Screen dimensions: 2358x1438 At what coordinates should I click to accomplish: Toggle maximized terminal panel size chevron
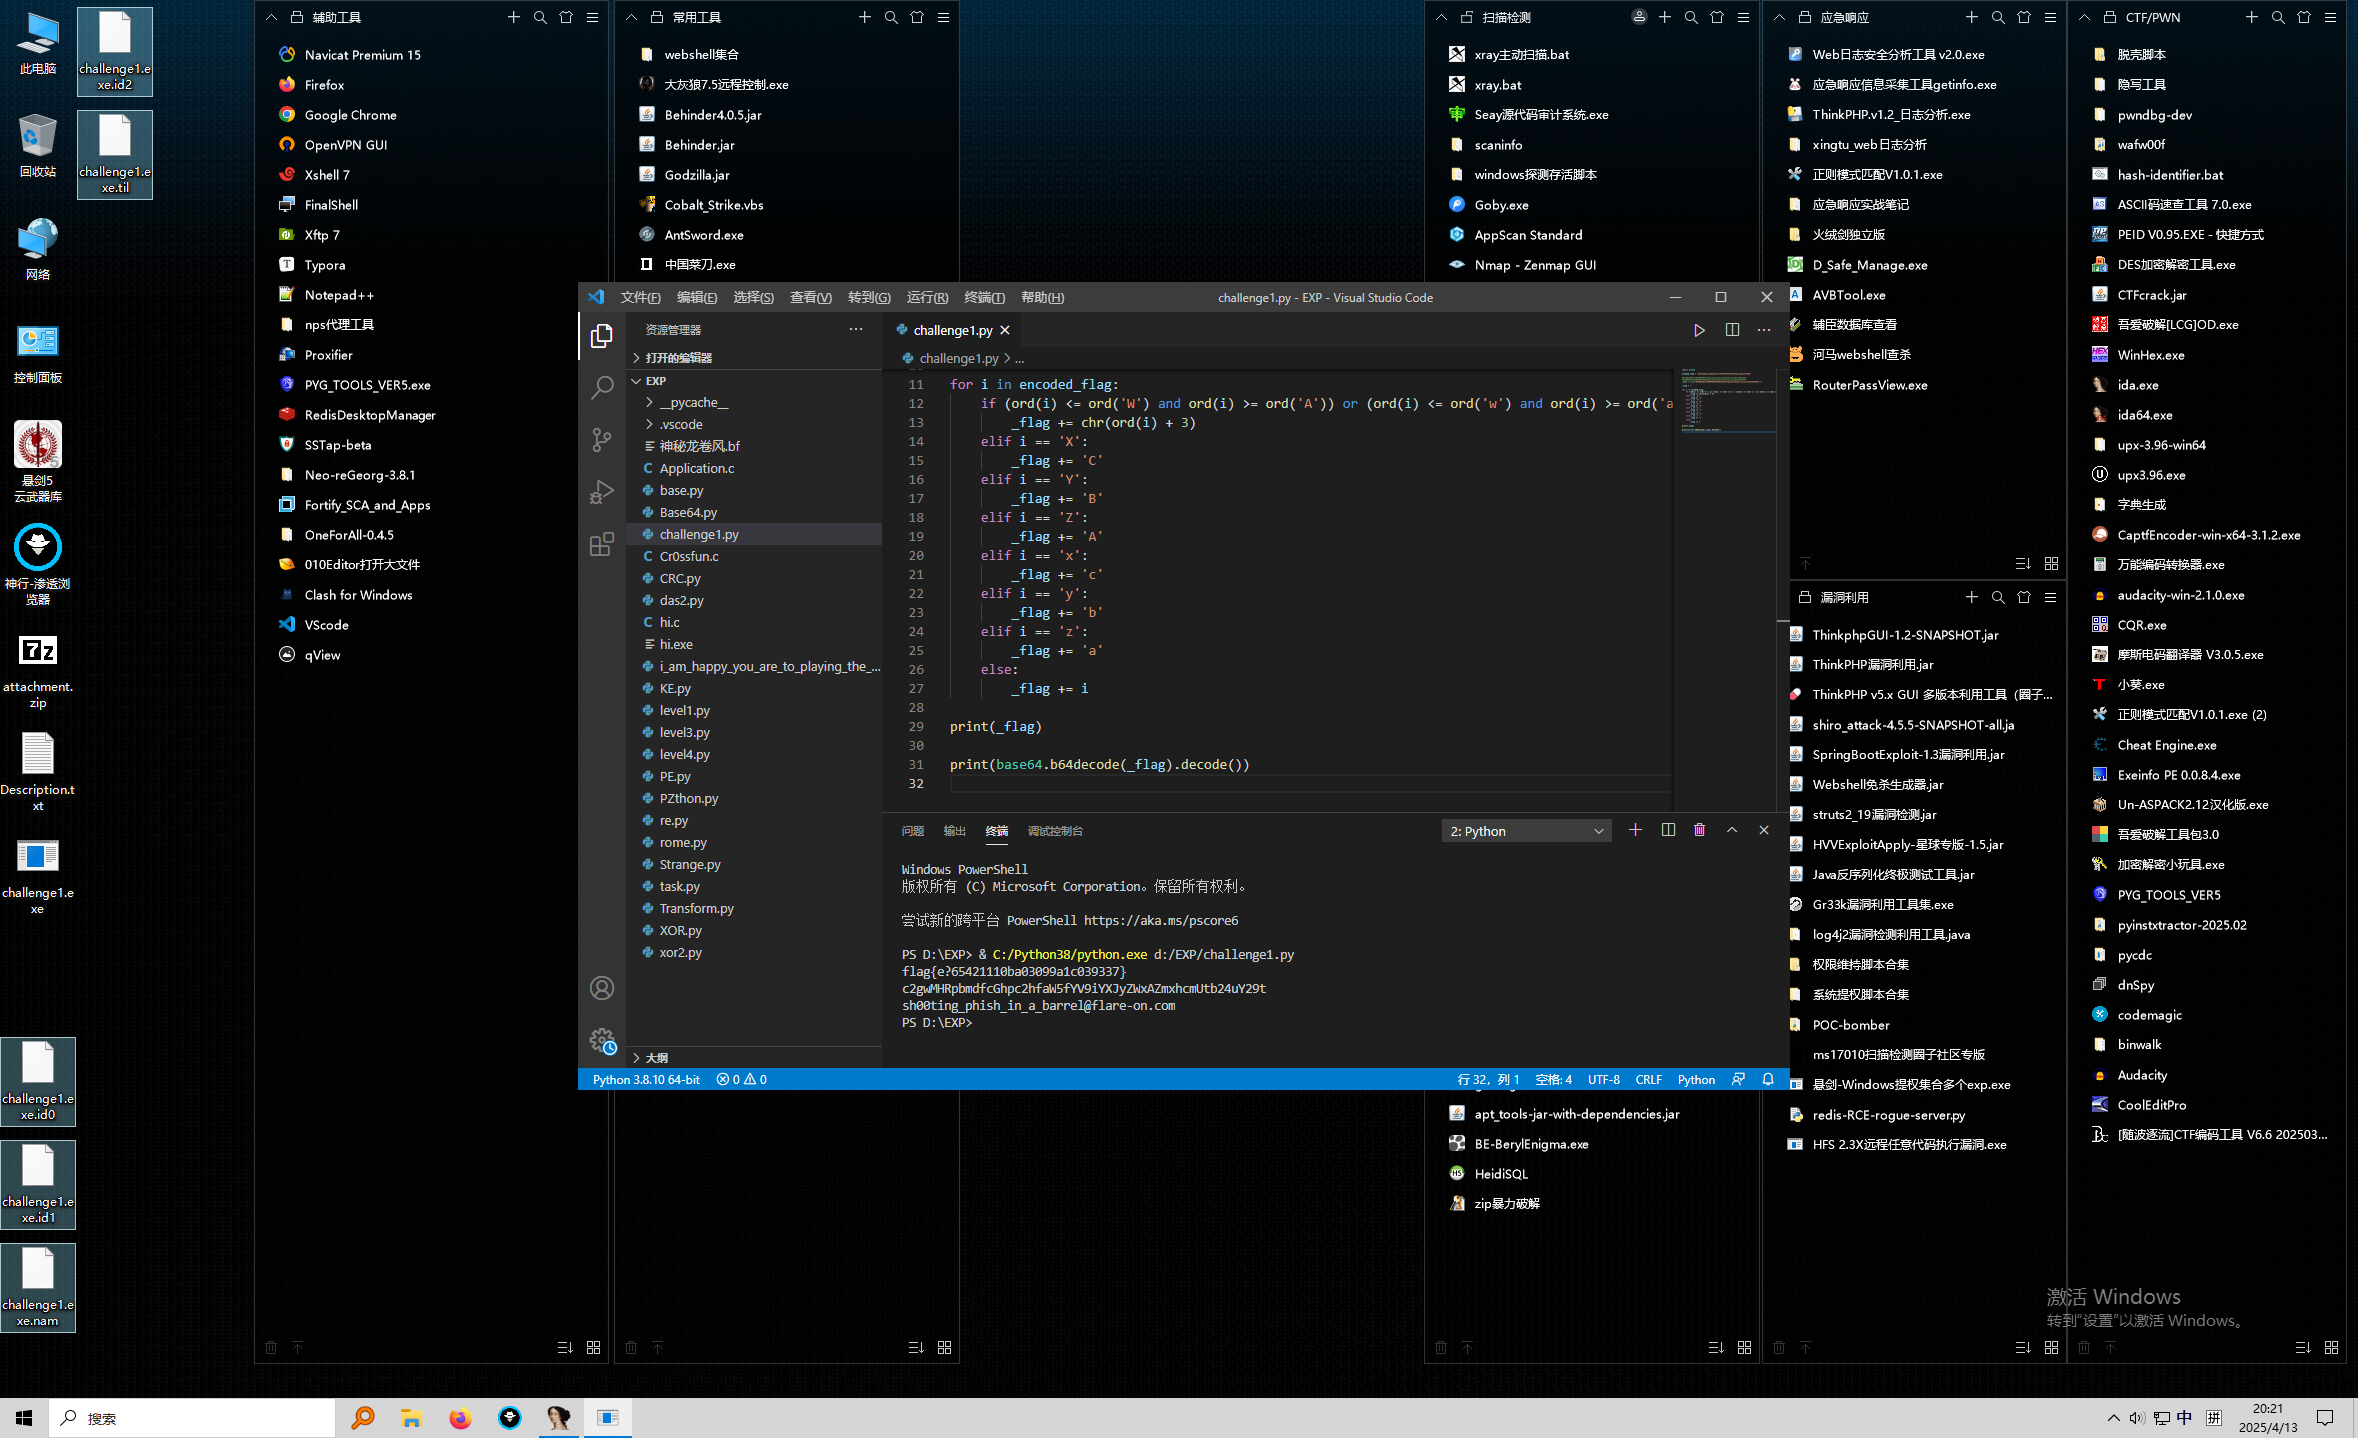pyautogui.click(x=1732, y=830)
